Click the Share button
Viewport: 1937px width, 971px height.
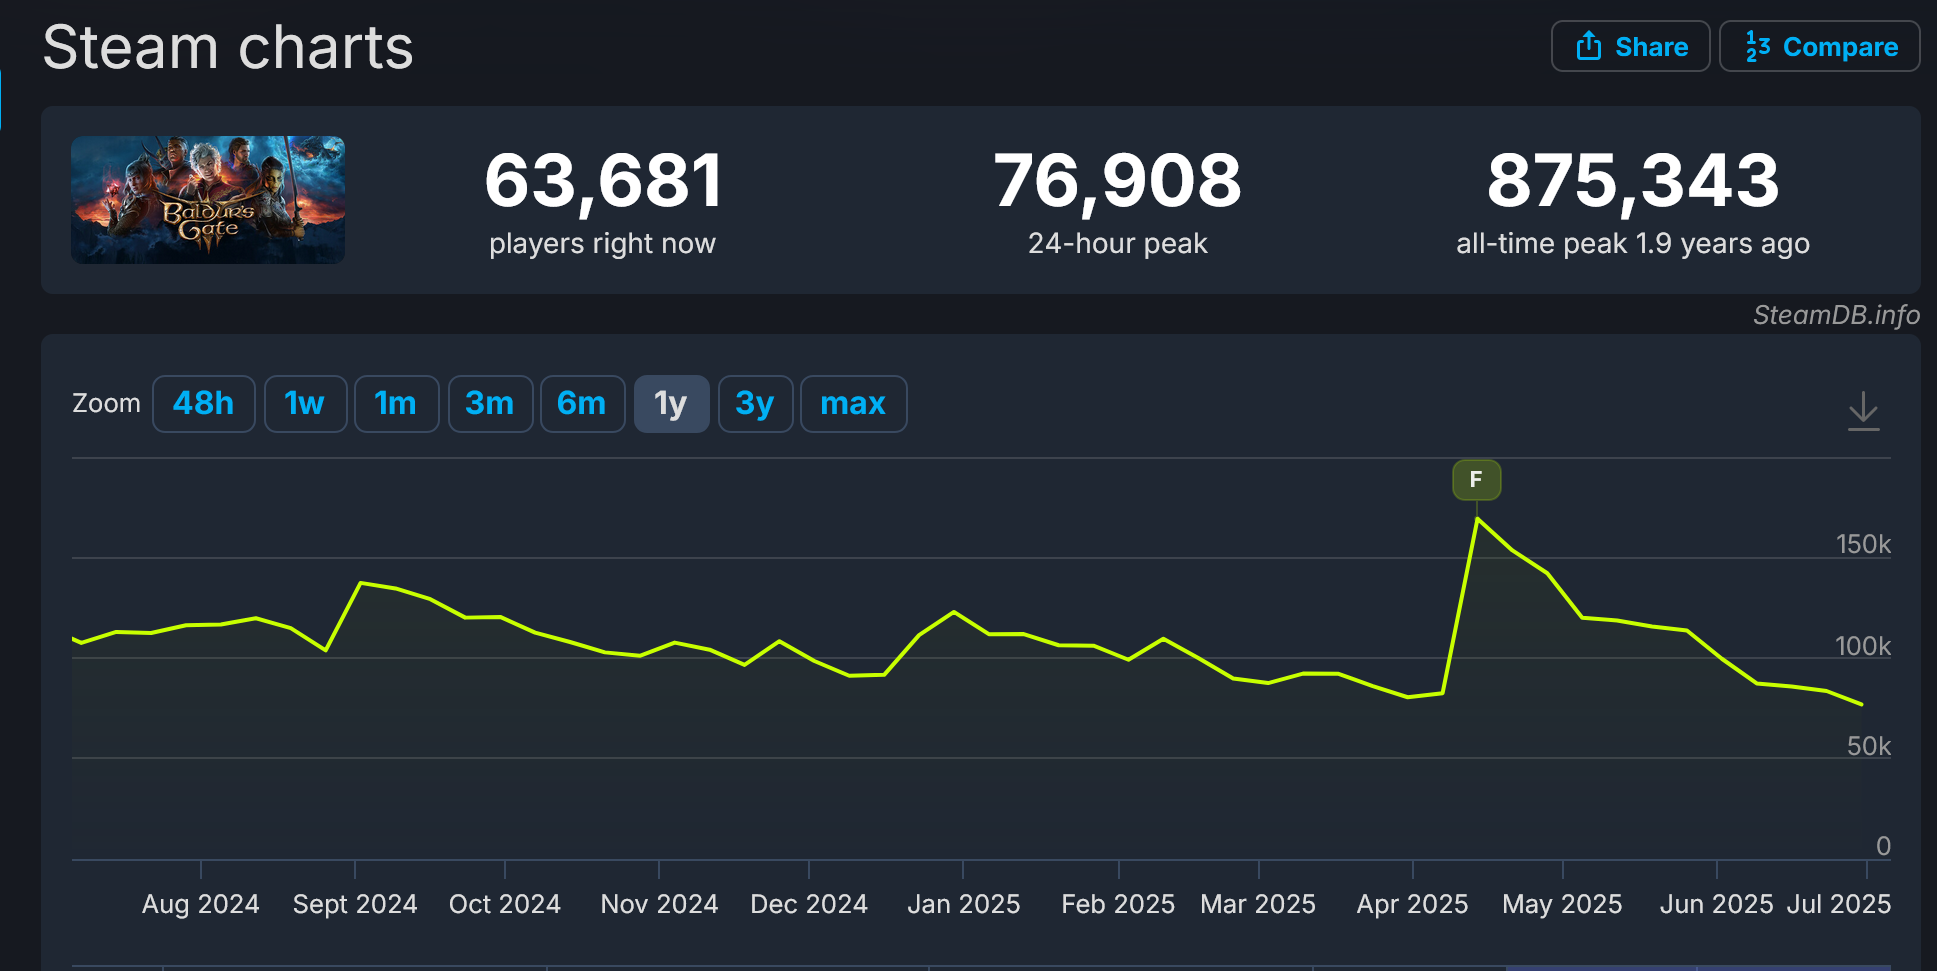[1630, 46]
